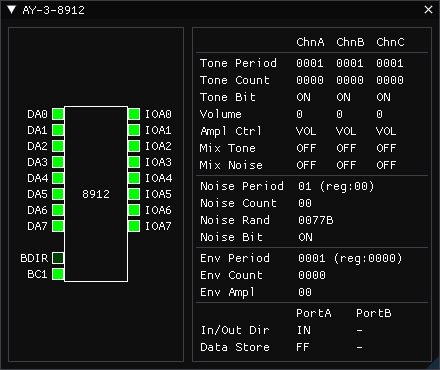This screenshot has height=370, width=440.
Task: Click the DA6 pin indicator
Action: [x=58, y=210]
